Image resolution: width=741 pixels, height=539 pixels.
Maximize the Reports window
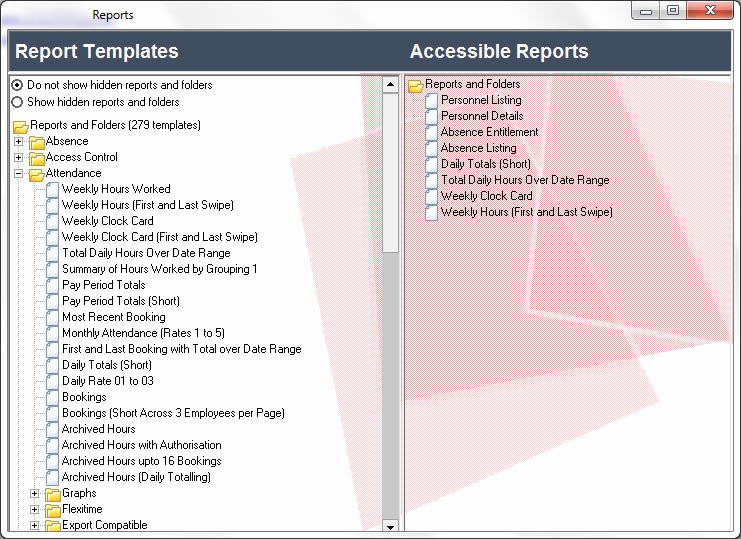(x=673, y=10)
